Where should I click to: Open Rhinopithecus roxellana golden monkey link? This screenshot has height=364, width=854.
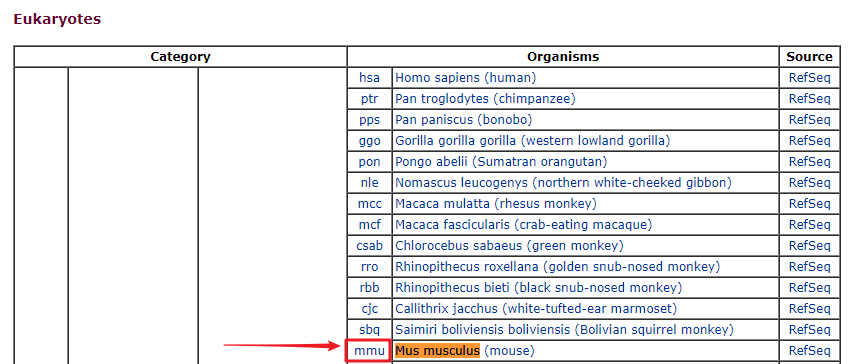558,266
